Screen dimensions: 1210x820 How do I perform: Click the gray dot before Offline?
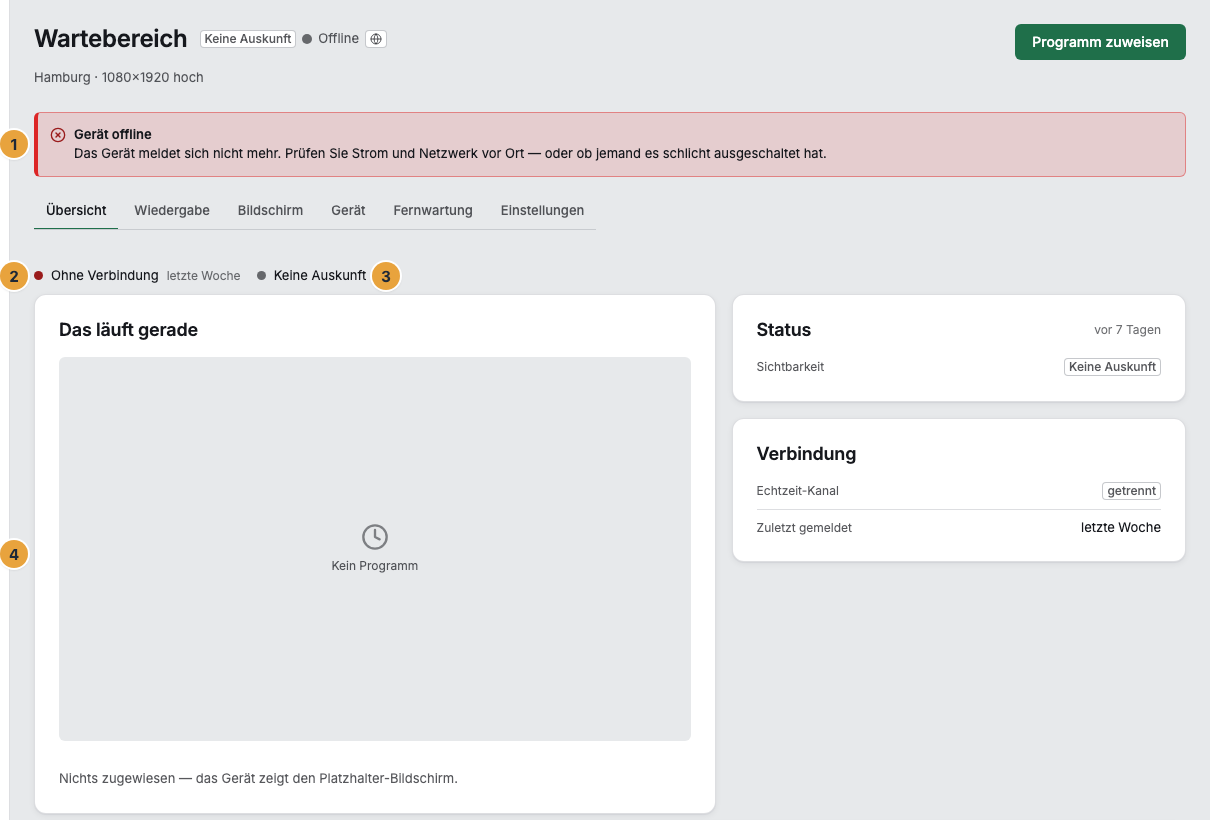click(307, 39)
